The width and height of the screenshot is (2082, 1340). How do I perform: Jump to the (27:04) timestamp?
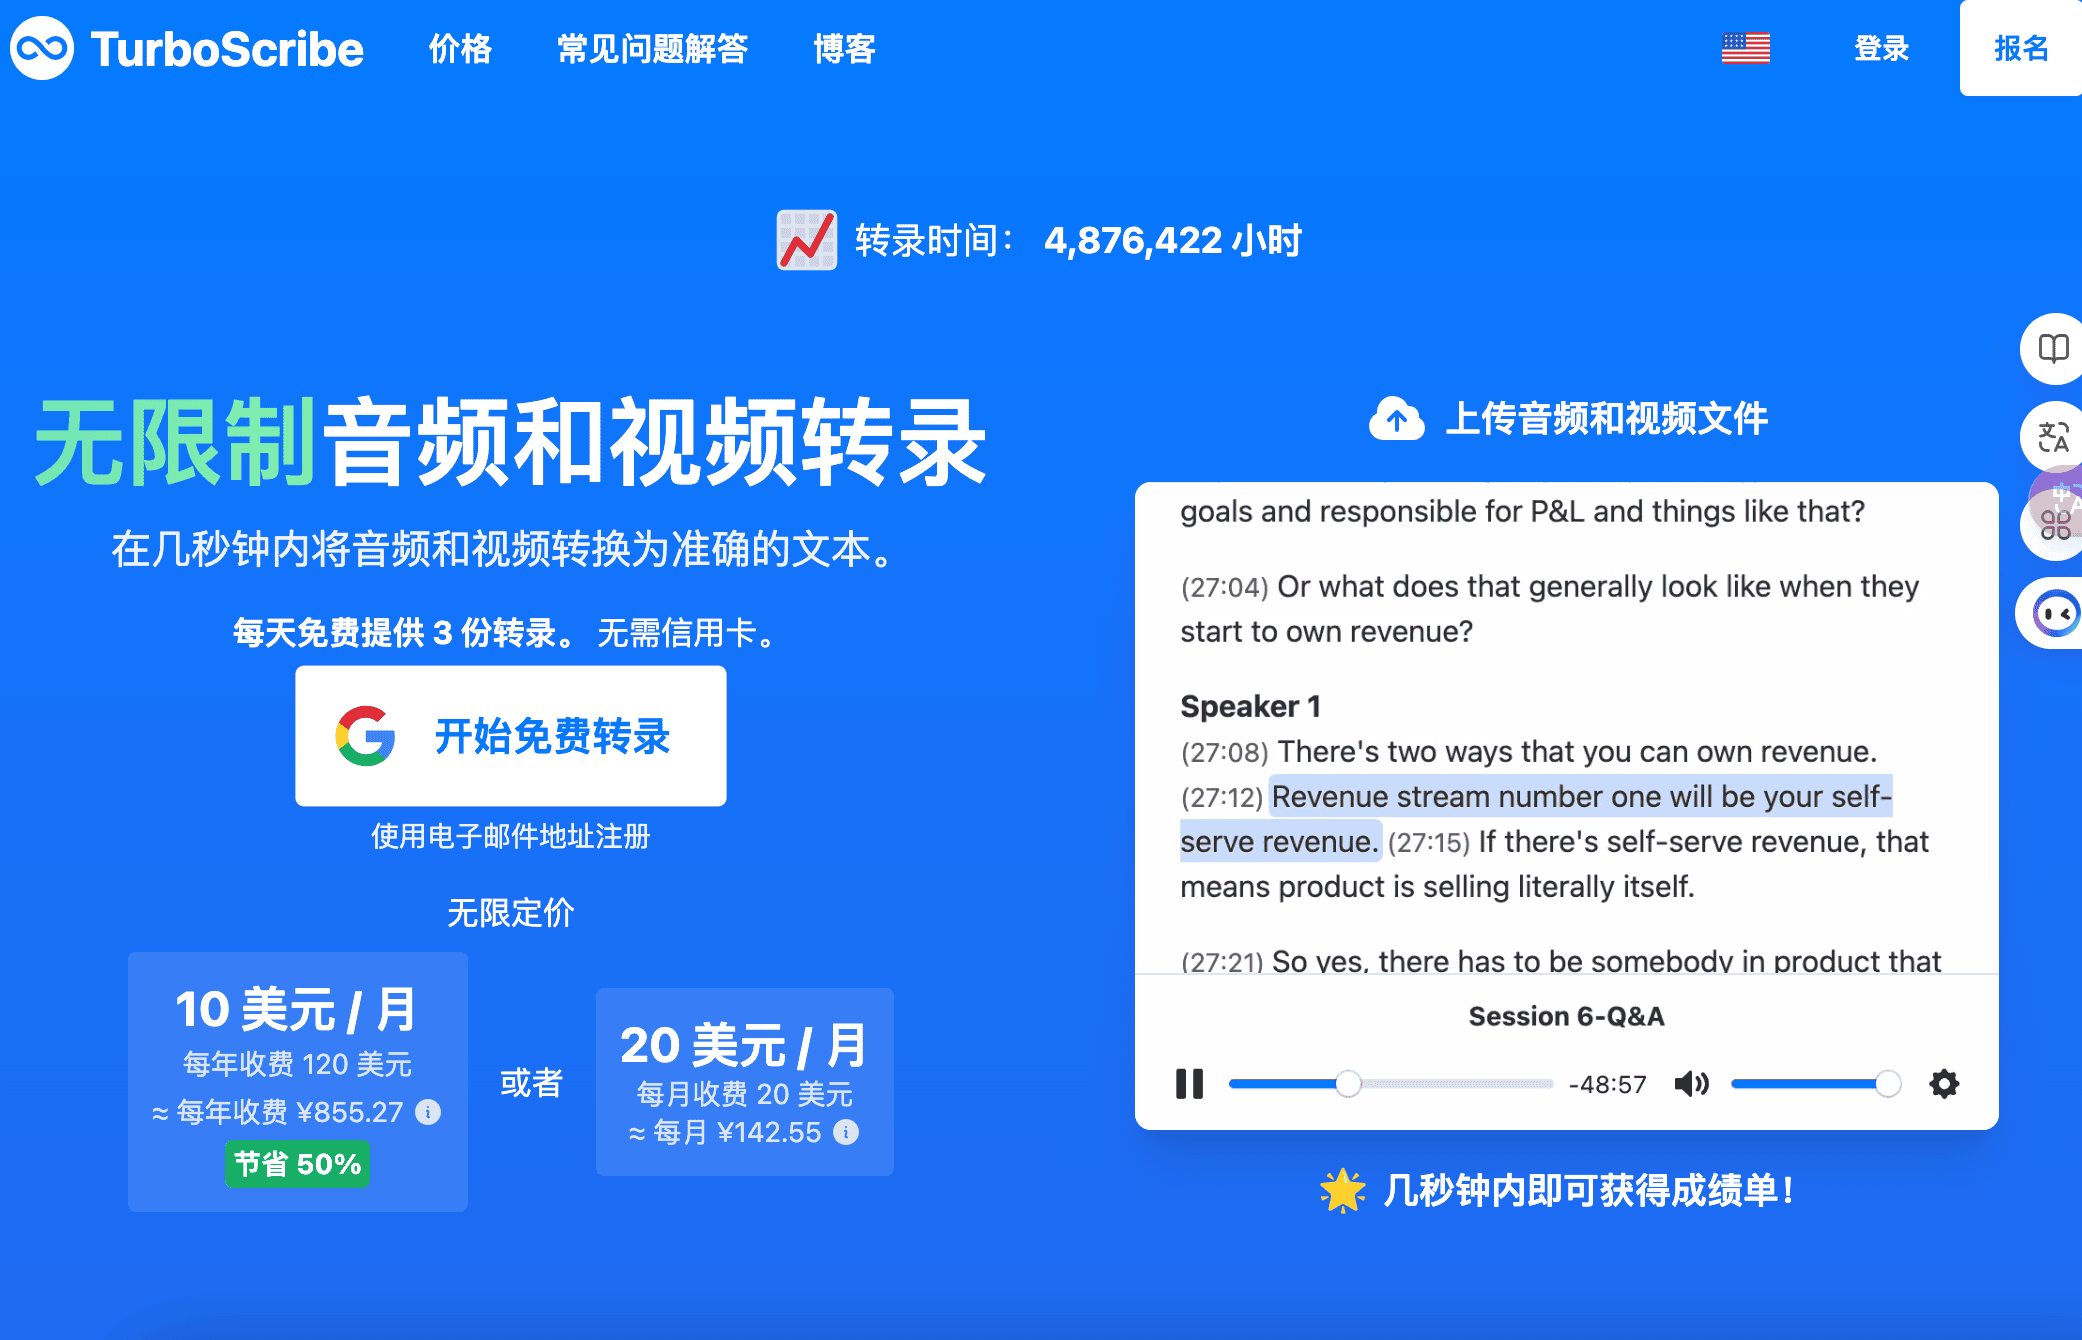pos(1224,587)
